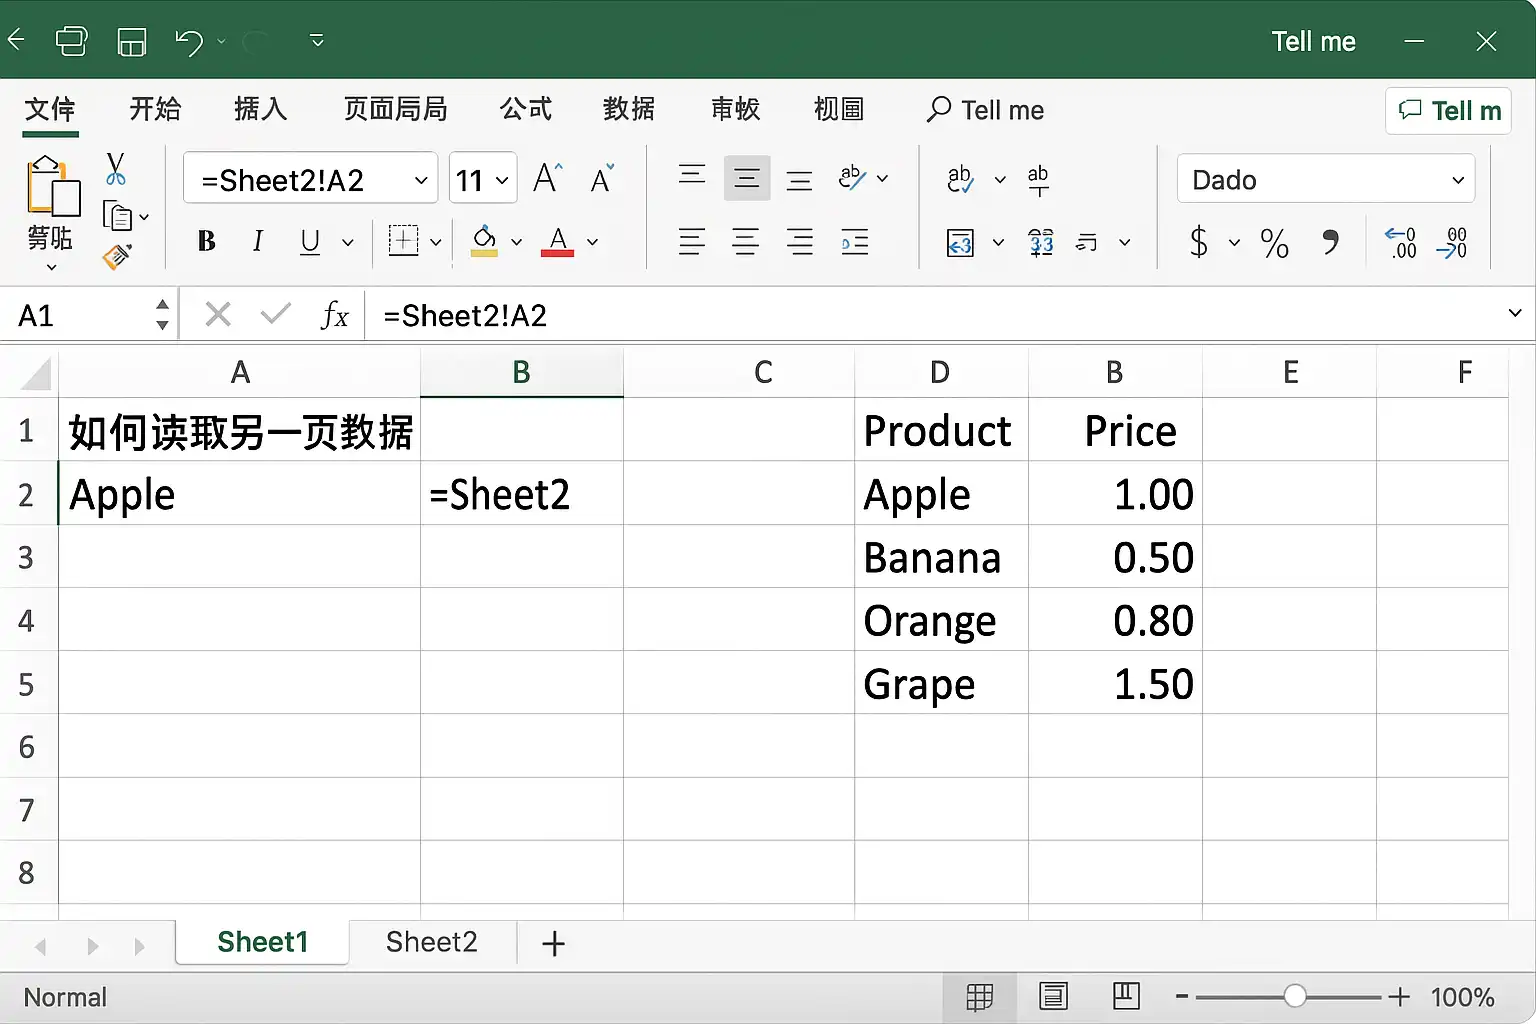Click the Save icon in title bar
The image size is (1536, 1024).
pos(132,41)
